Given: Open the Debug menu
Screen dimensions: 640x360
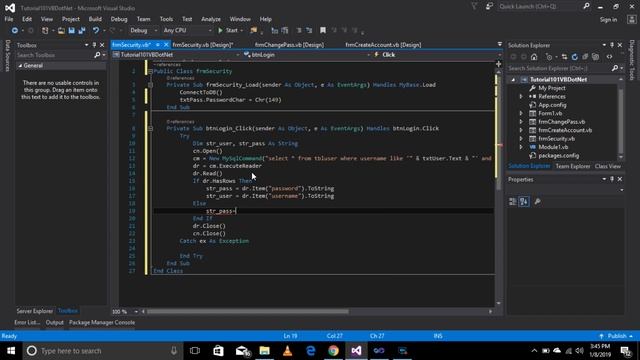Looking at the screenshot, I should coord(119,19).
